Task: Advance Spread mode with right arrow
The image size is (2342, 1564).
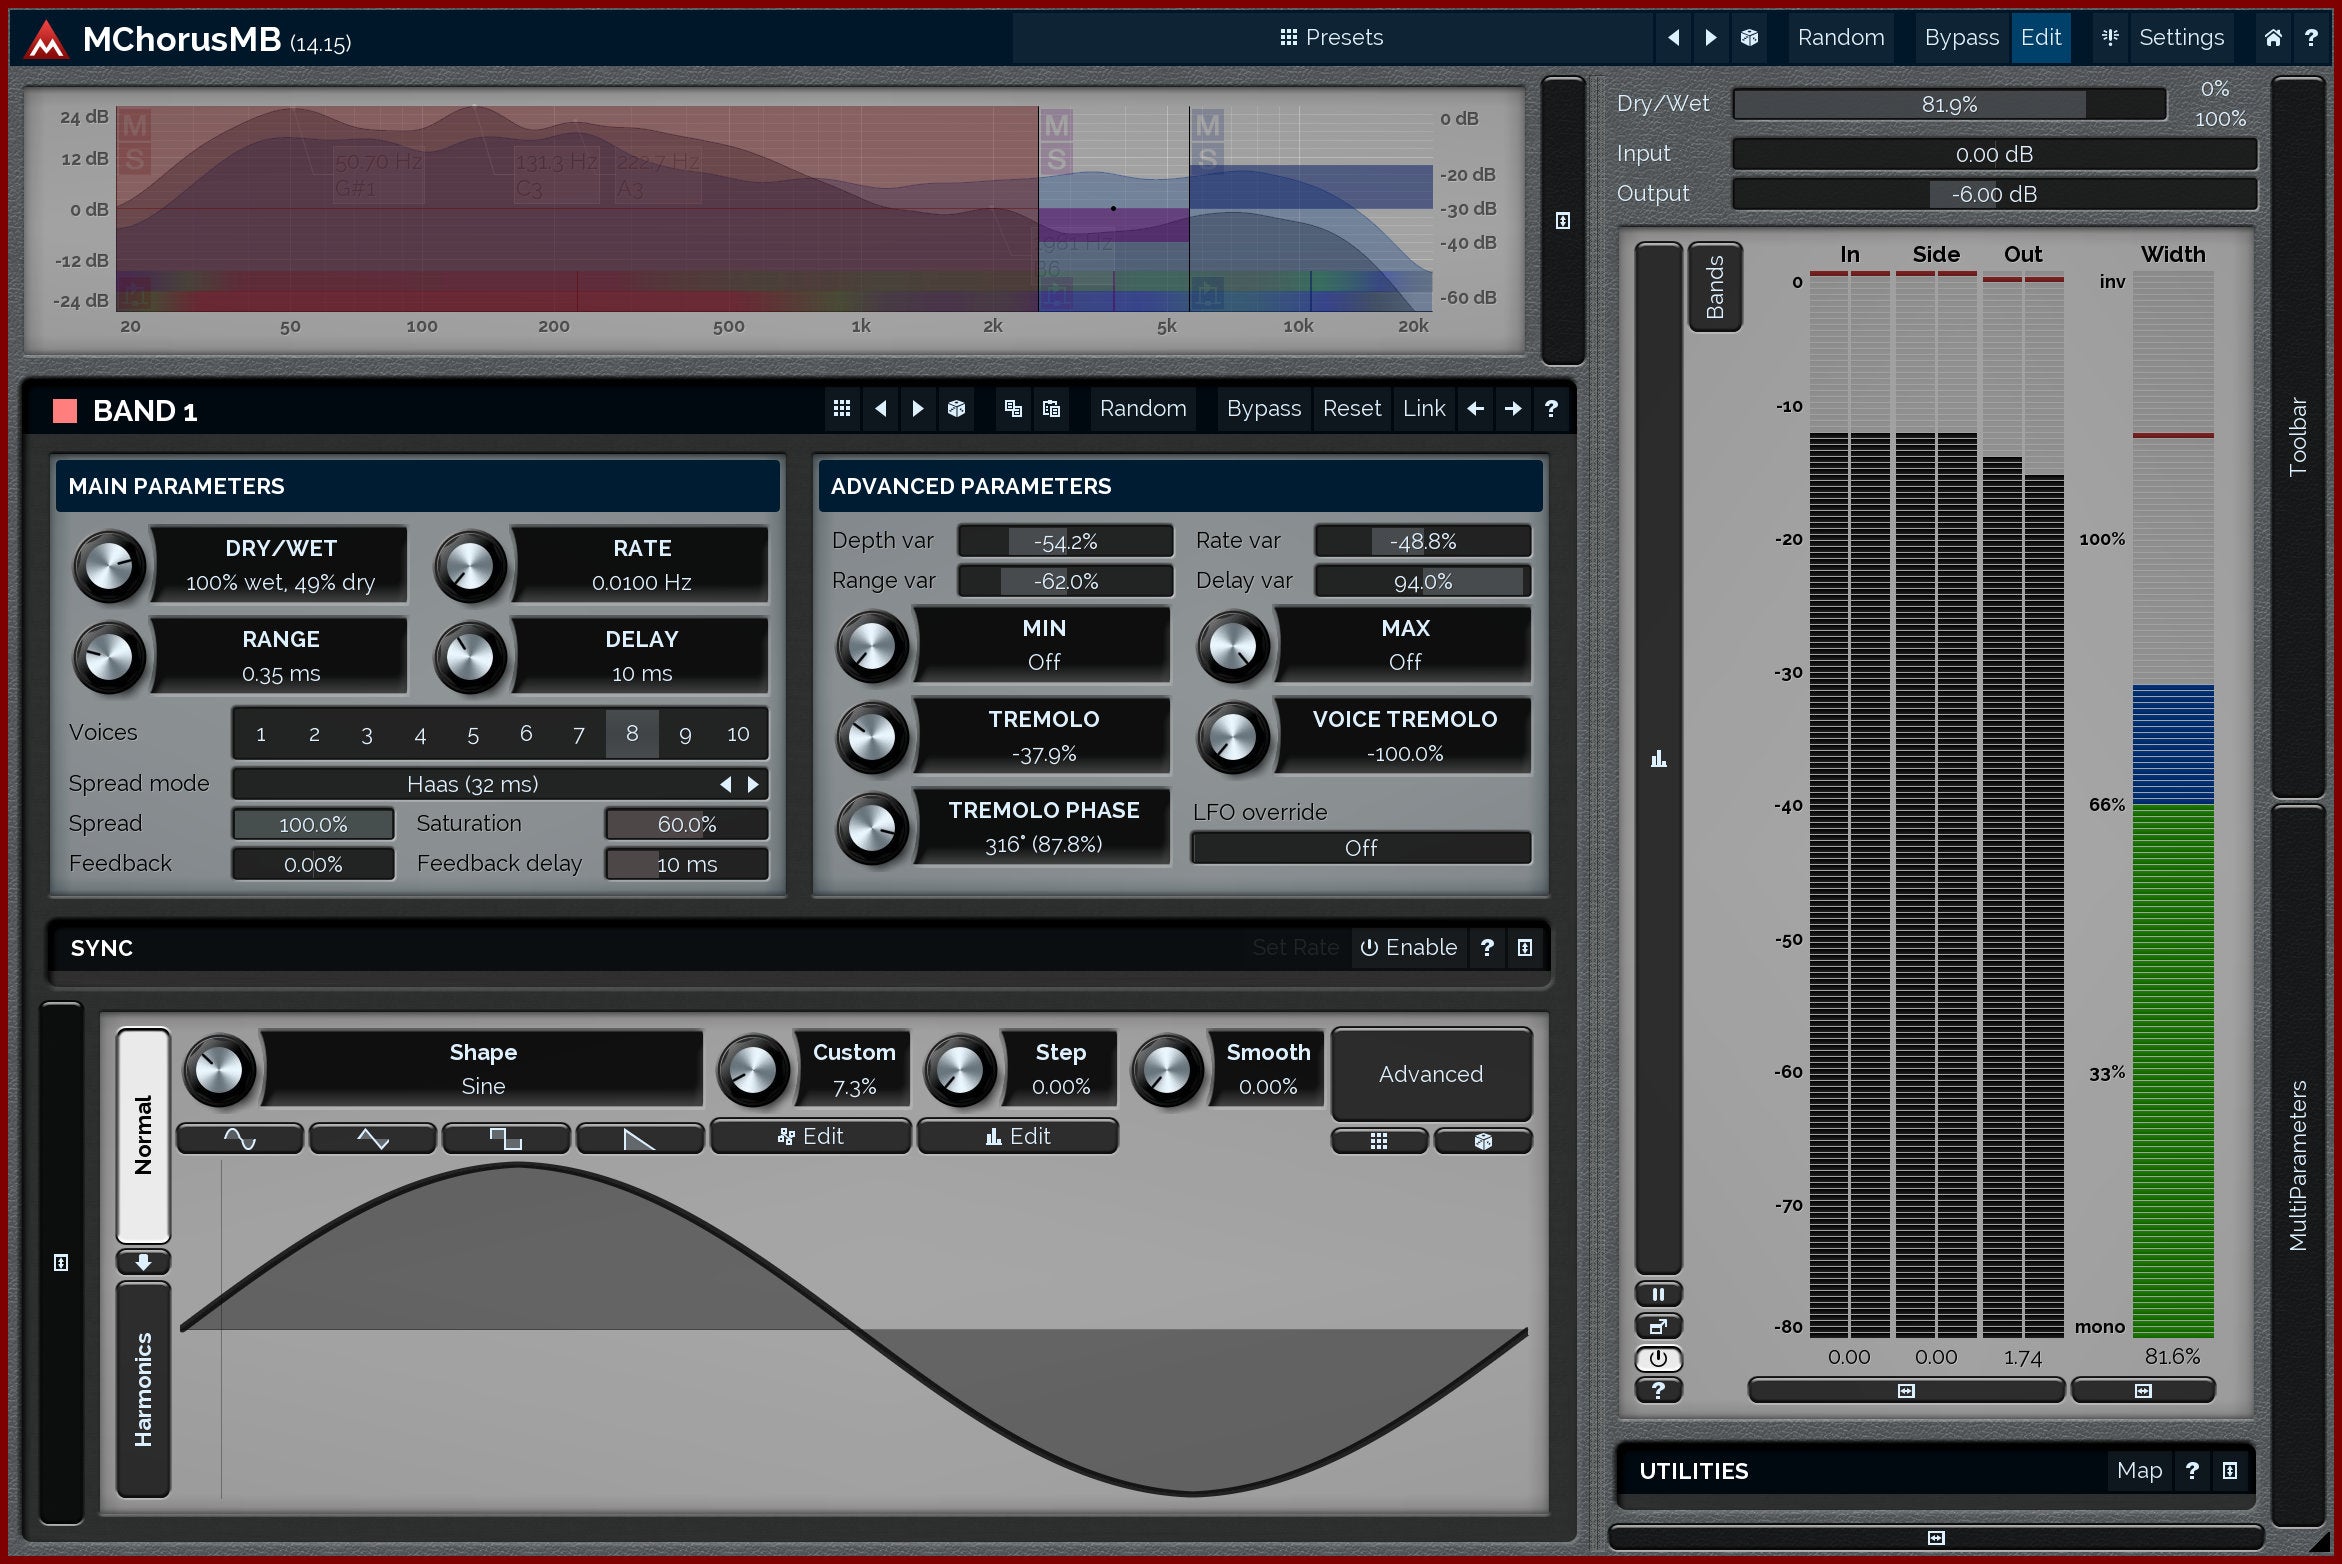Action: pyautogui.click(x=754, y=784)
